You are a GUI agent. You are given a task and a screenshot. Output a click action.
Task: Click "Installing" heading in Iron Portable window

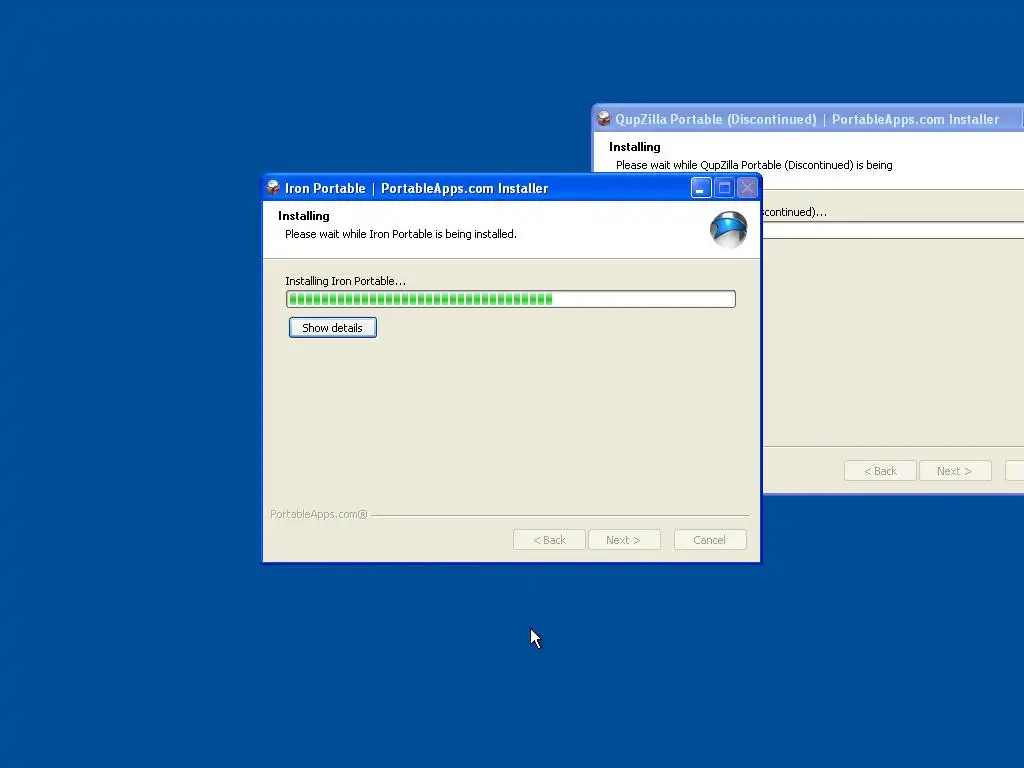(x=304, y=216)
